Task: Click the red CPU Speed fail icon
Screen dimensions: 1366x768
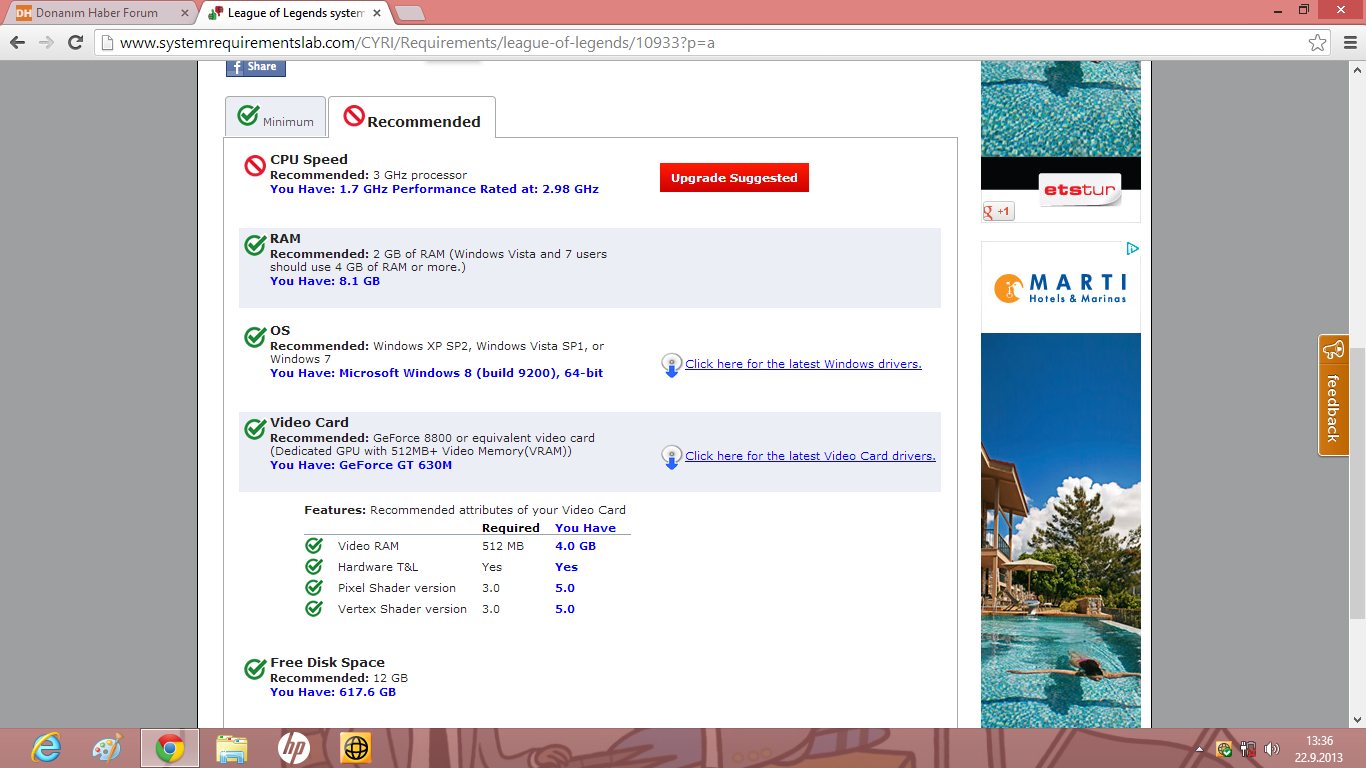Action: pos(255,166)
